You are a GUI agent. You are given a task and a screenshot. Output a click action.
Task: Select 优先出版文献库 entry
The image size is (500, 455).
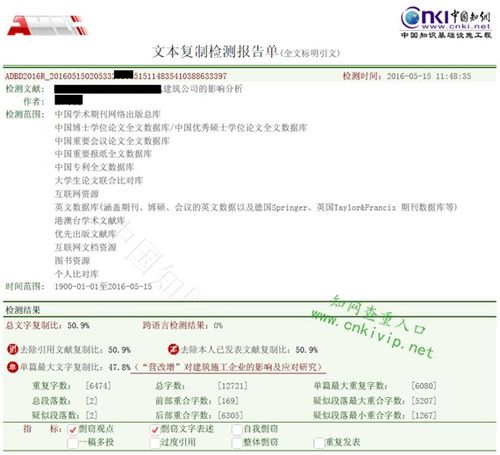85,234
